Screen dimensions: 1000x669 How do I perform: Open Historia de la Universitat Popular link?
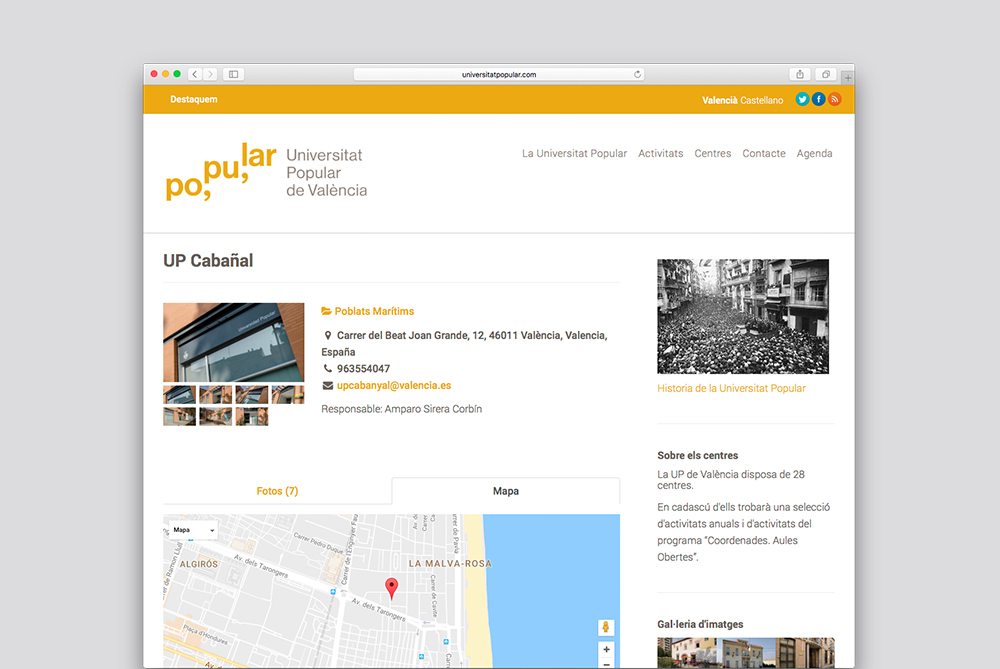tap(732, 388)
